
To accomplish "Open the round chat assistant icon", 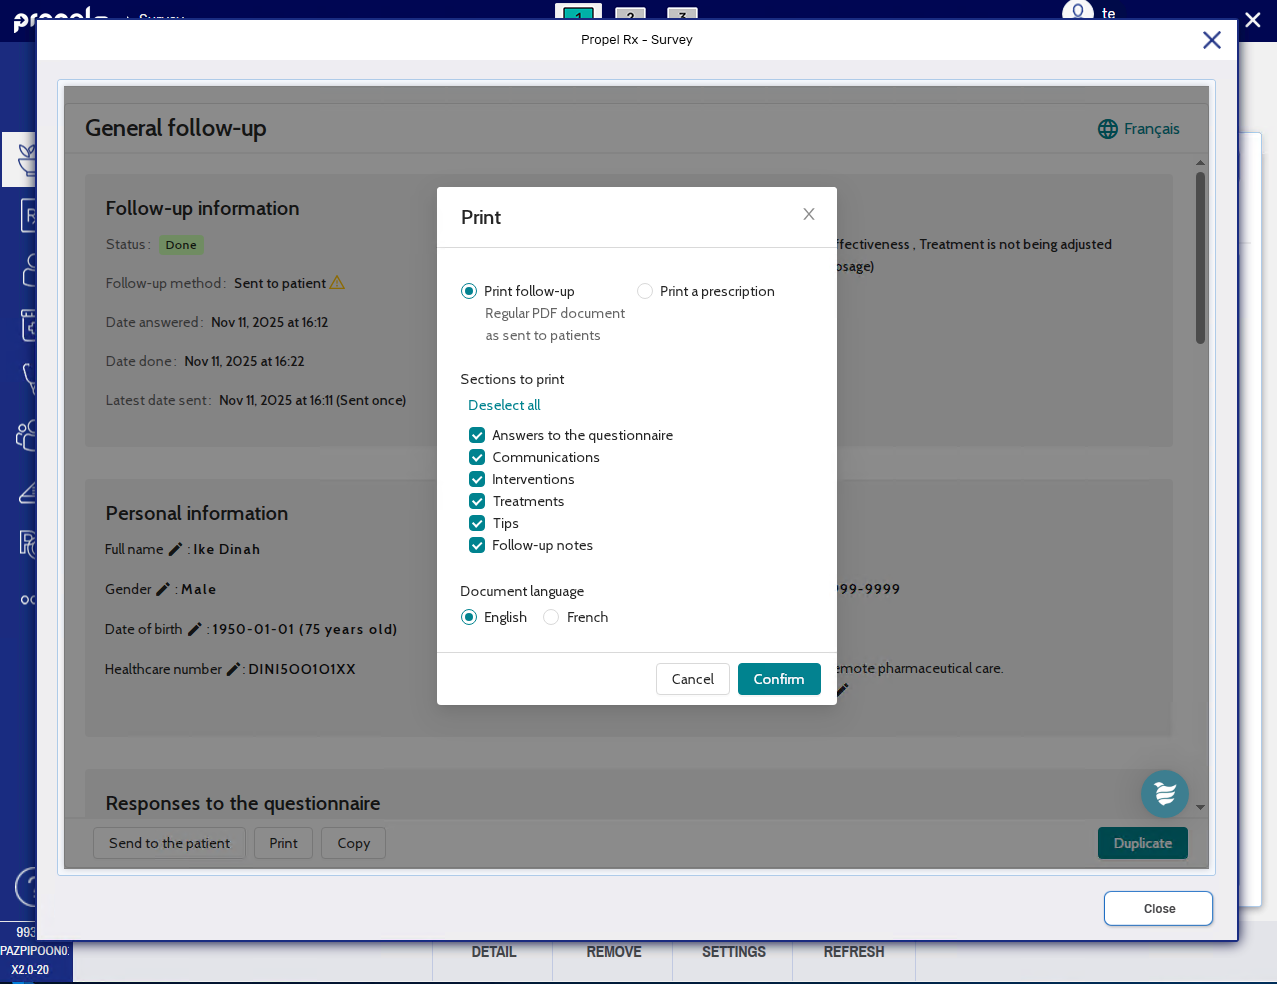I will [x=1164, y=794].
